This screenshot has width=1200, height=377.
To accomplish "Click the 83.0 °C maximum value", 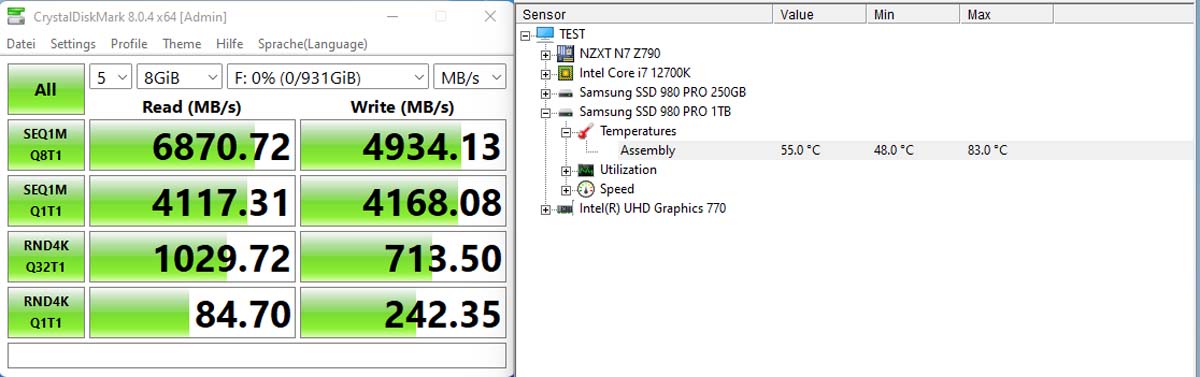I will [987, 151].
